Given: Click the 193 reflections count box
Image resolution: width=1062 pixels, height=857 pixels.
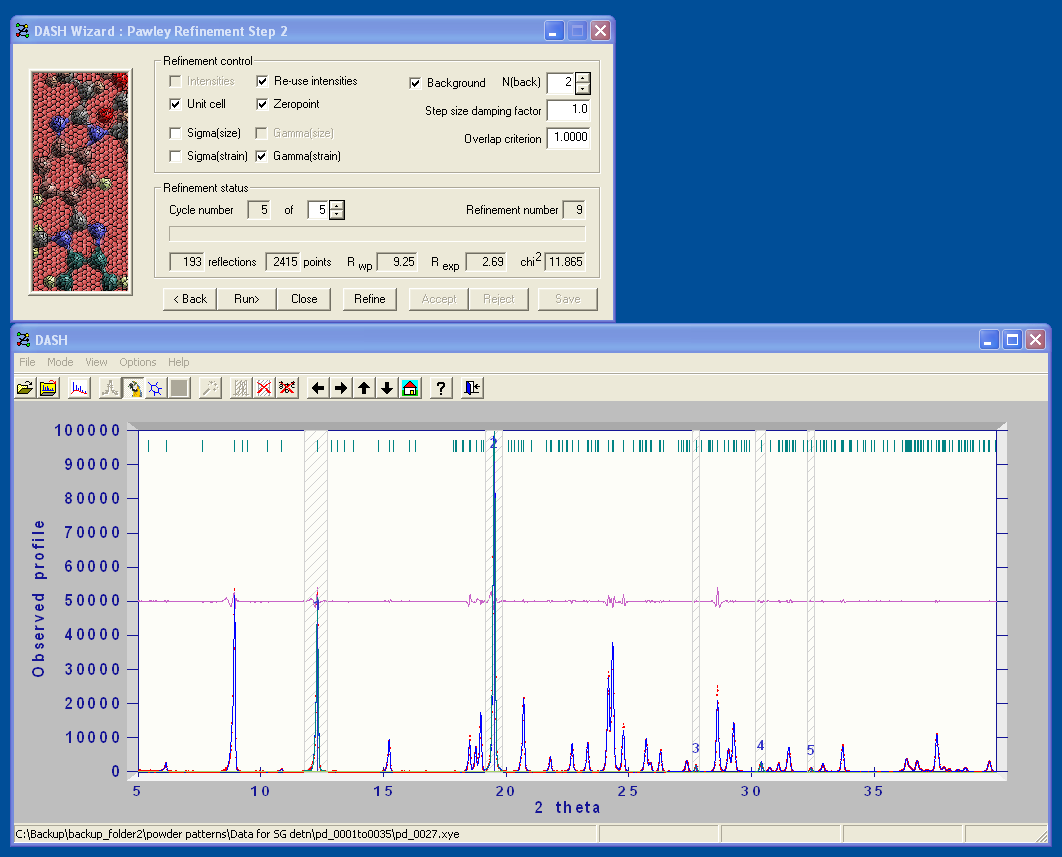Looking at the screenshot, I should click(x=186, y=262).
